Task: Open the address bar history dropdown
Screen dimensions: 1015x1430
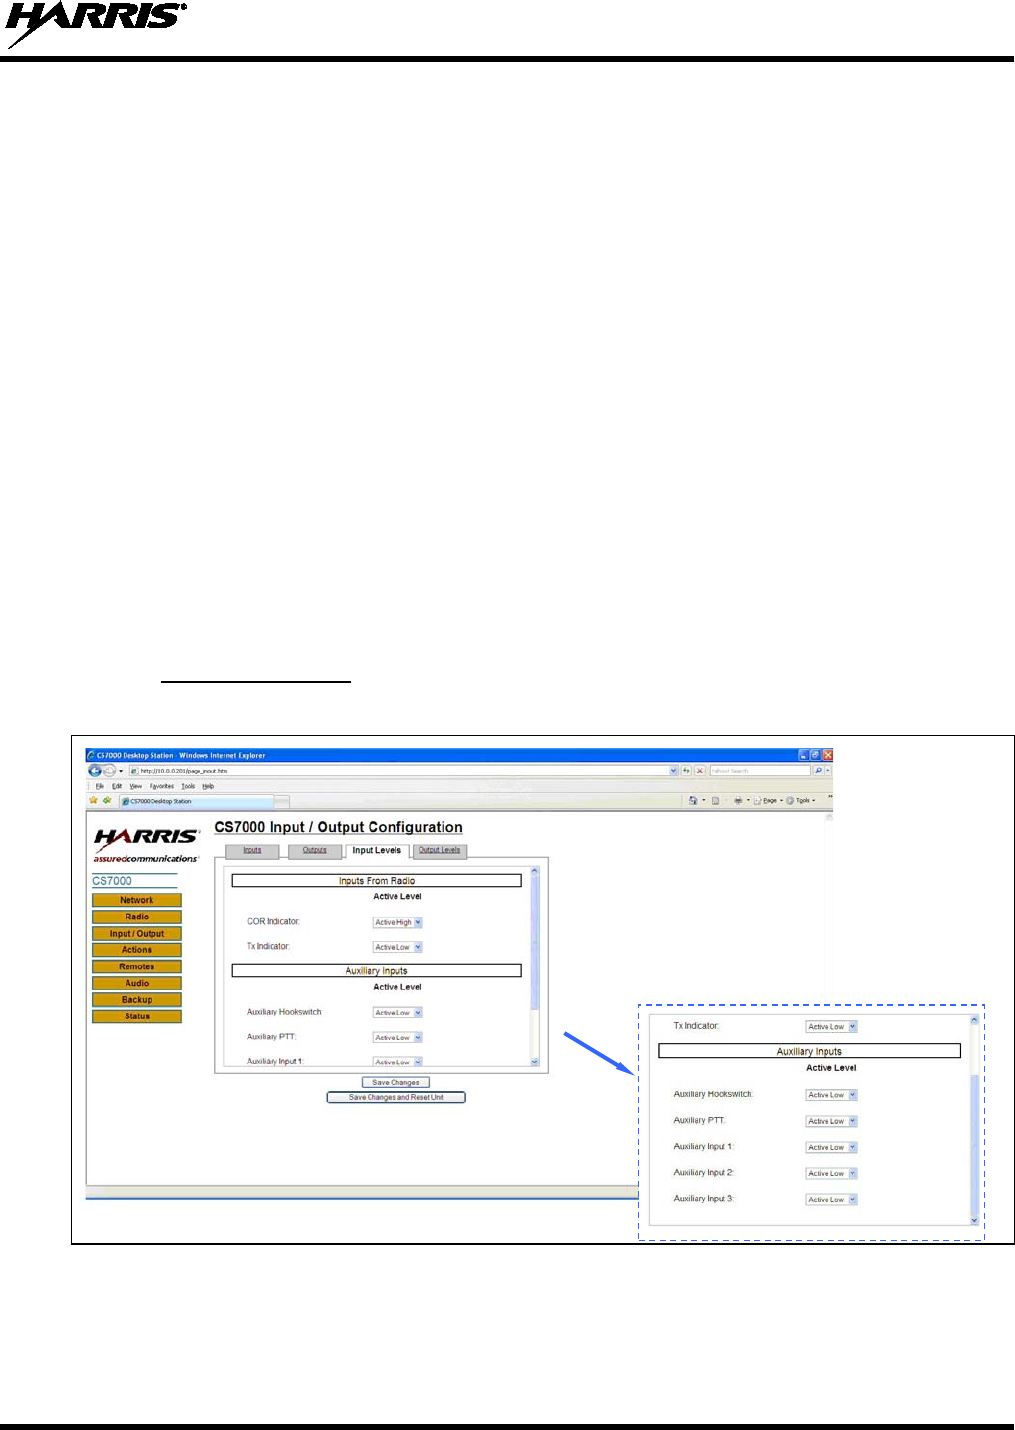Action: 674,771
